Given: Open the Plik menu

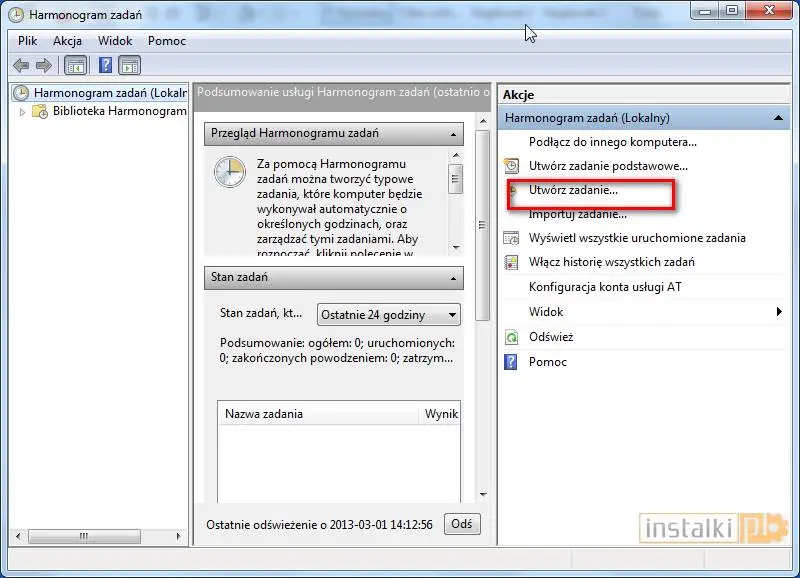Looking at the screenshot, I should pos(27,41).
